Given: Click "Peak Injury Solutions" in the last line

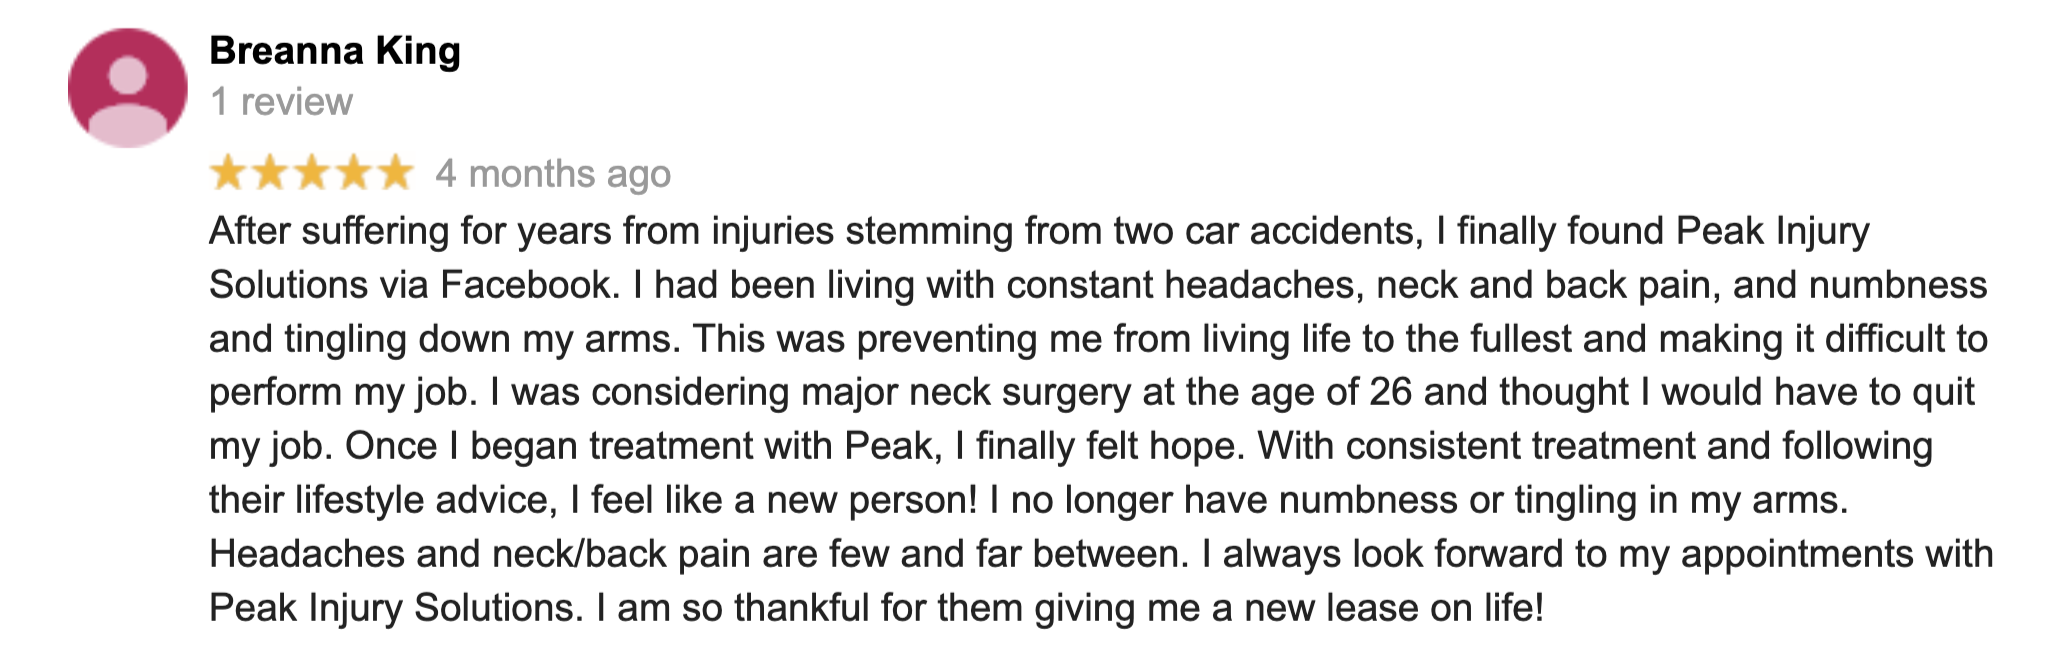Looking at the screenshot, I should click(396, 608).
